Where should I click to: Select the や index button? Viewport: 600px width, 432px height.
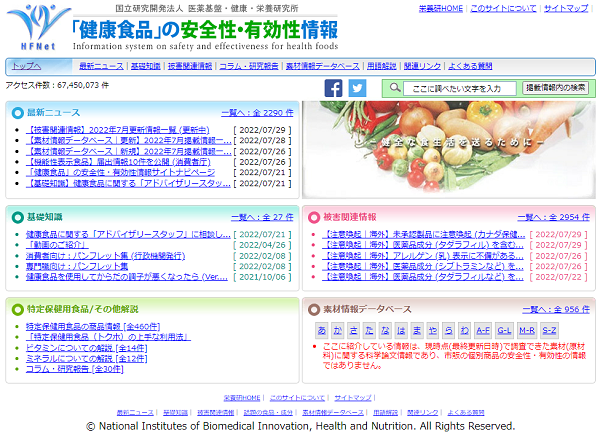pos(433,330)
